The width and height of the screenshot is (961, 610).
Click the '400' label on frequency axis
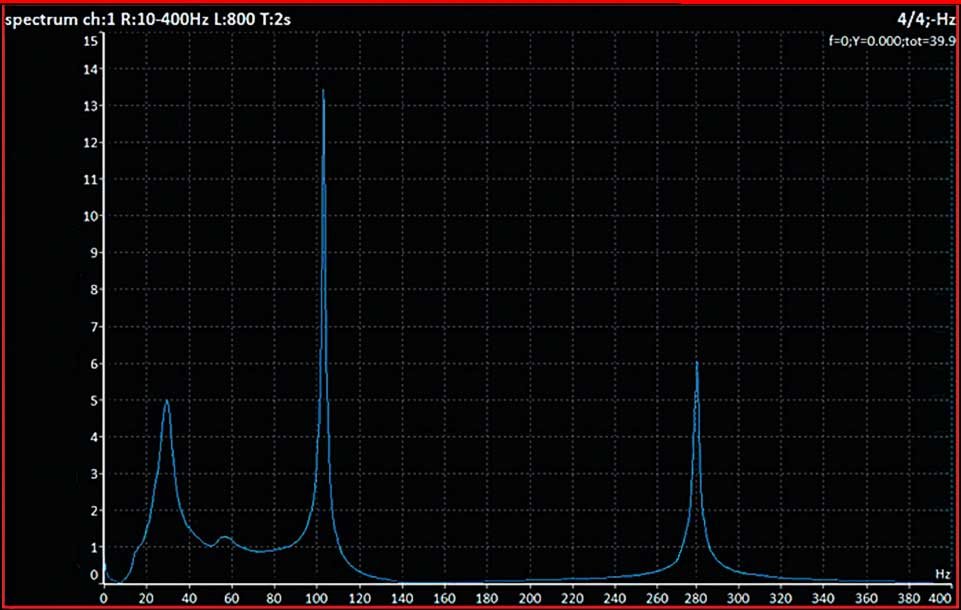click(940, 599)
